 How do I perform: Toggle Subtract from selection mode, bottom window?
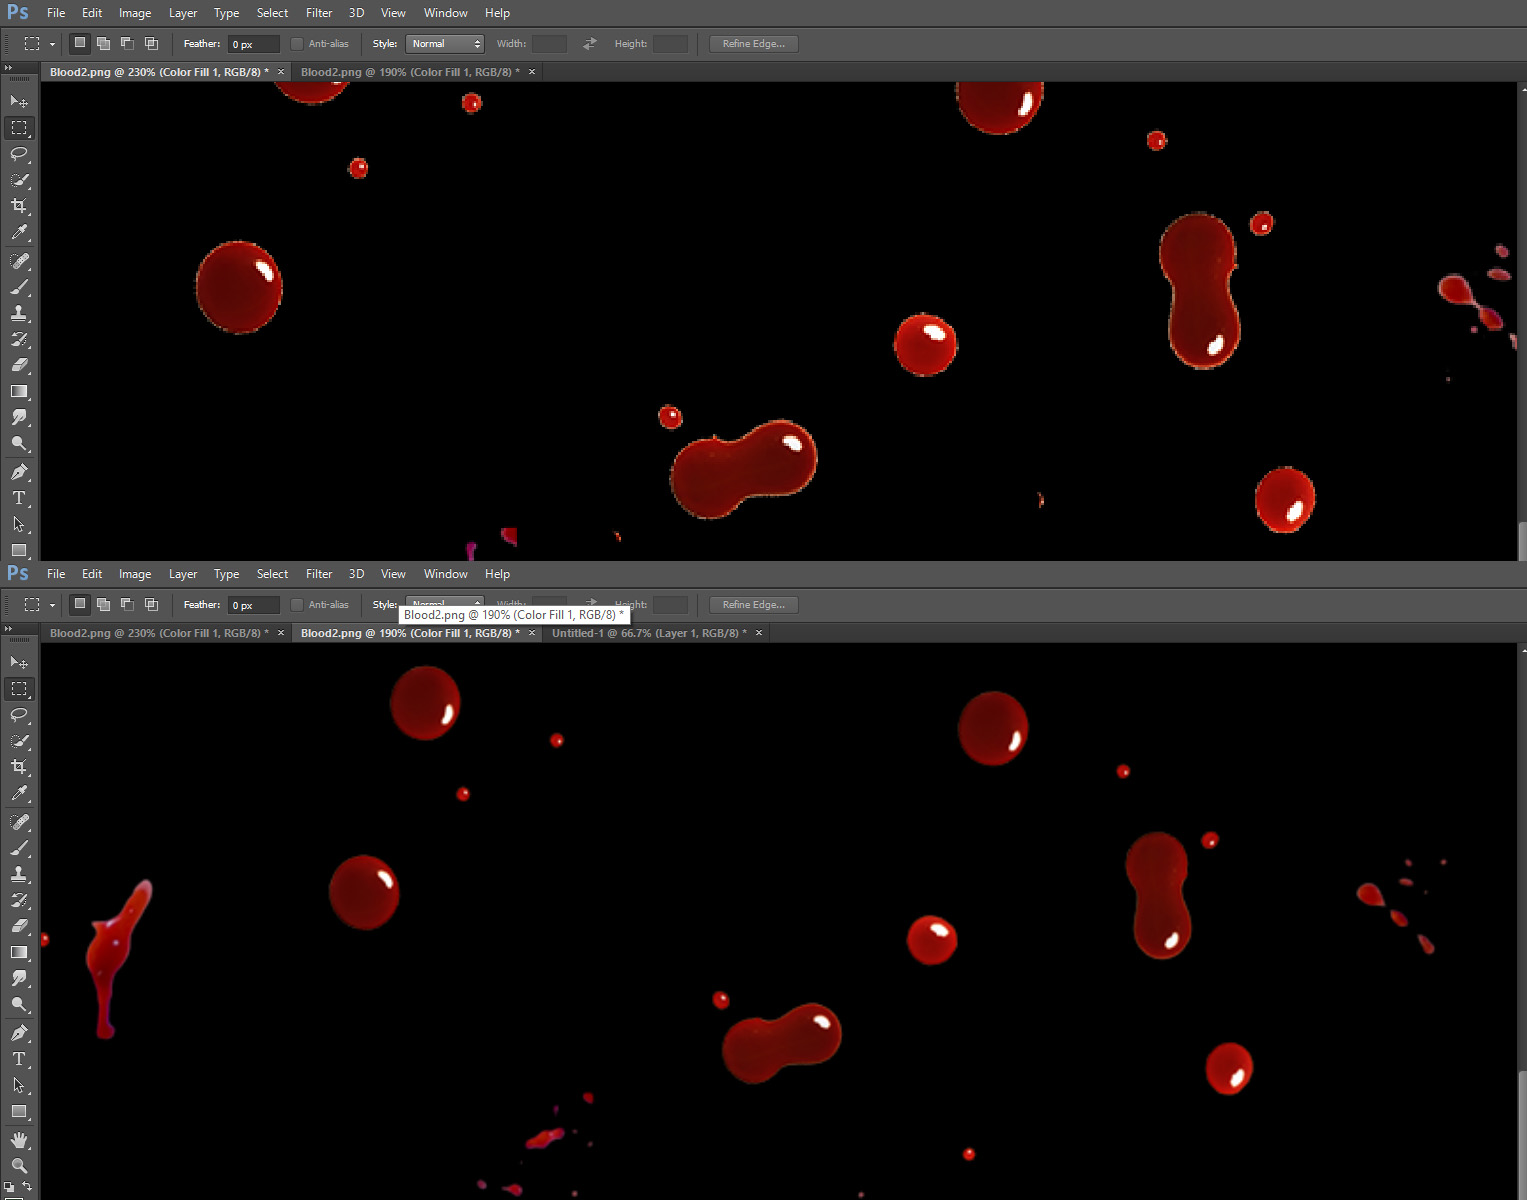[x=127, y=604]
